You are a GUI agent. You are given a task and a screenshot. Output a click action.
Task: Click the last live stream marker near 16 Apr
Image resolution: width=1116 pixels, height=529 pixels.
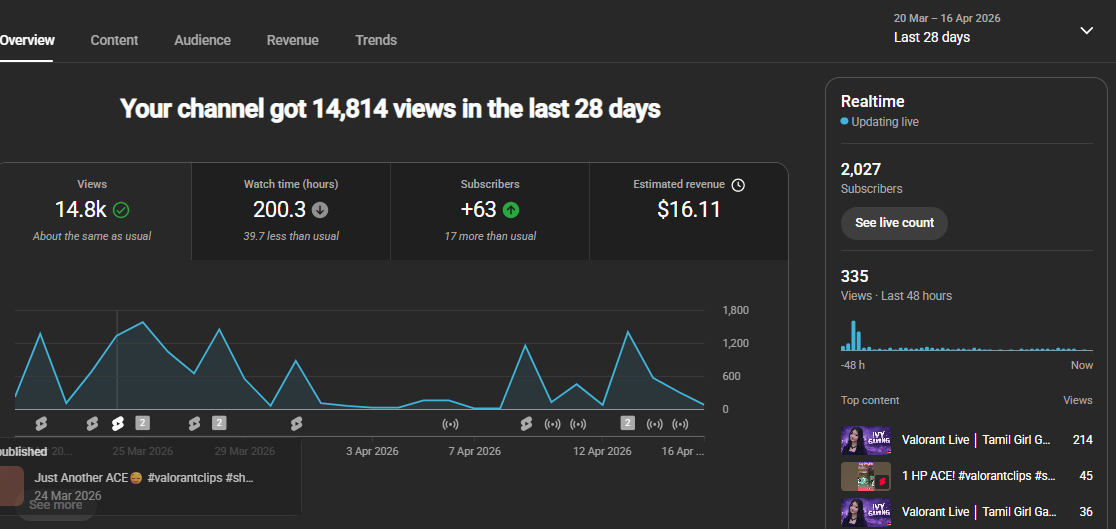[x=682, y=423]
